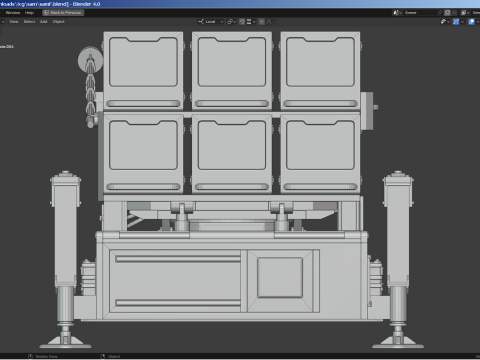Toggle the snapping magnet icon

[x=242, y=22]
